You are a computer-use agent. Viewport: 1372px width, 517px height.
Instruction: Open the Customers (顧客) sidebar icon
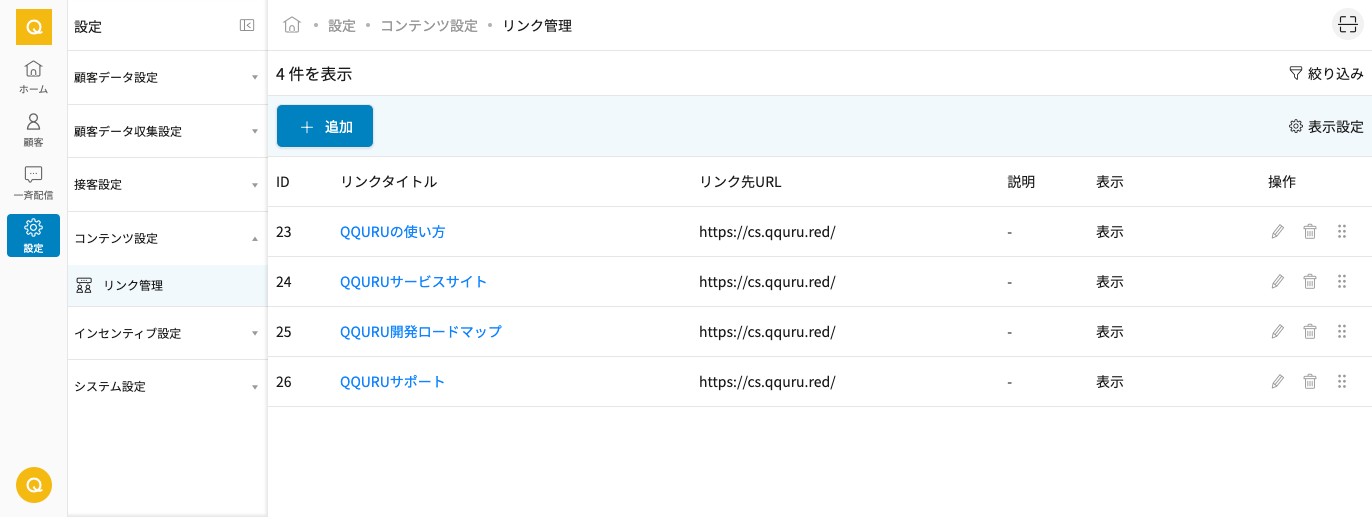tap(33, 129)
